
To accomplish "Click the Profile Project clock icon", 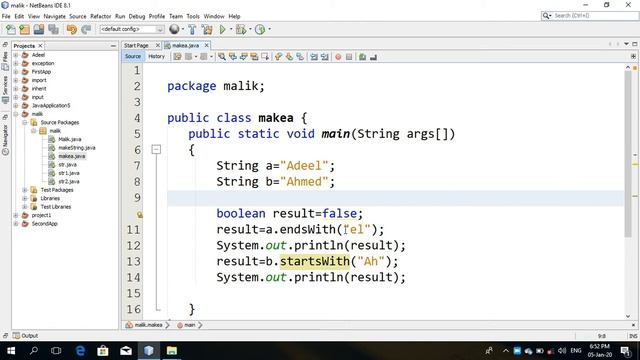I will point(260,29).
